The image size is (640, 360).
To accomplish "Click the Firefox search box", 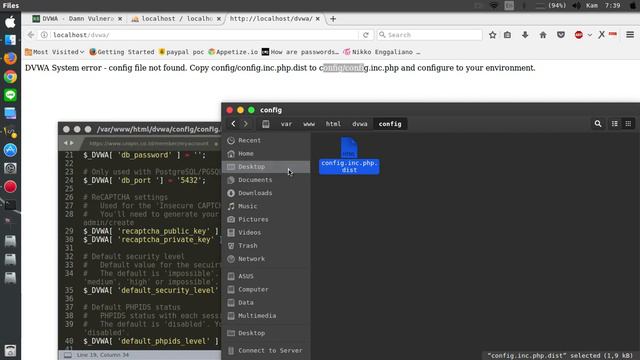I will click(429, 35).
